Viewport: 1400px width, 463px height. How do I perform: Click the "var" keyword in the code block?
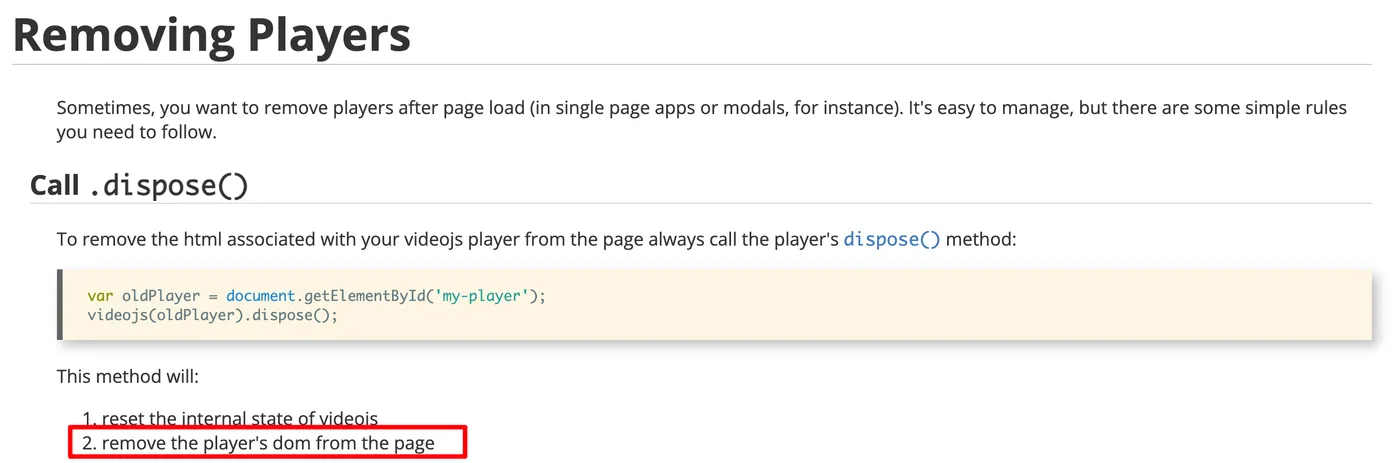click(x=100, y=296)
